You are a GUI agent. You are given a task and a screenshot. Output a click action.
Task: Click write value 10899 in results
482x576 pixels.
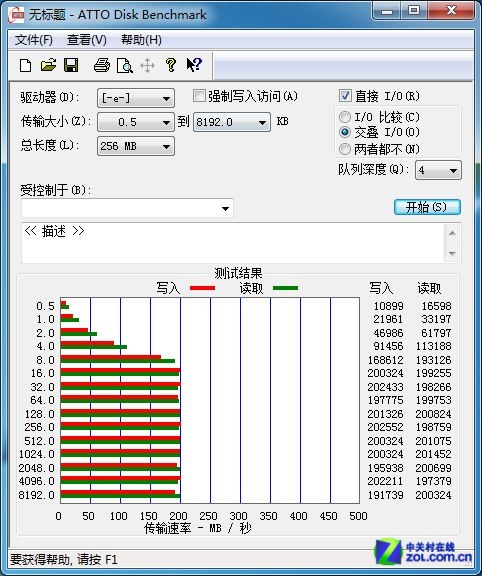tap(388, 306)
